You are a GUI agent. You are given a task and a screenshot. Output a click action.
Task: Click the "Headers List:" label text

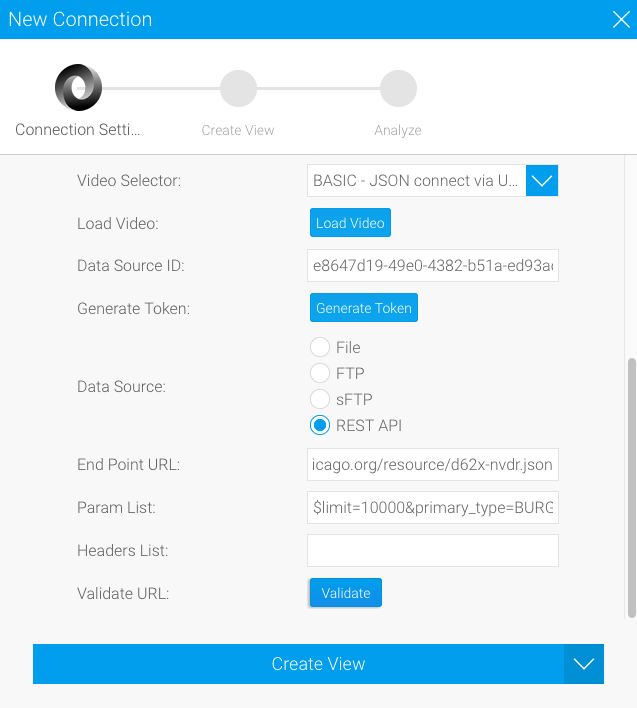click(123, 550)
